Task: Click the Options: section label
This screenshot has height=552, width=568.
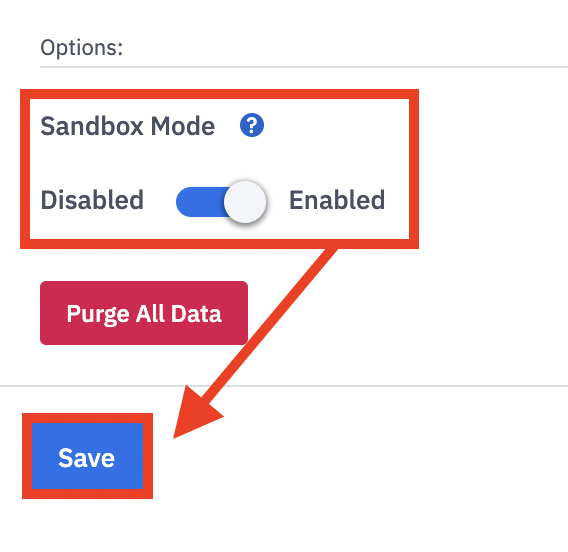Action: pos(82,47)
